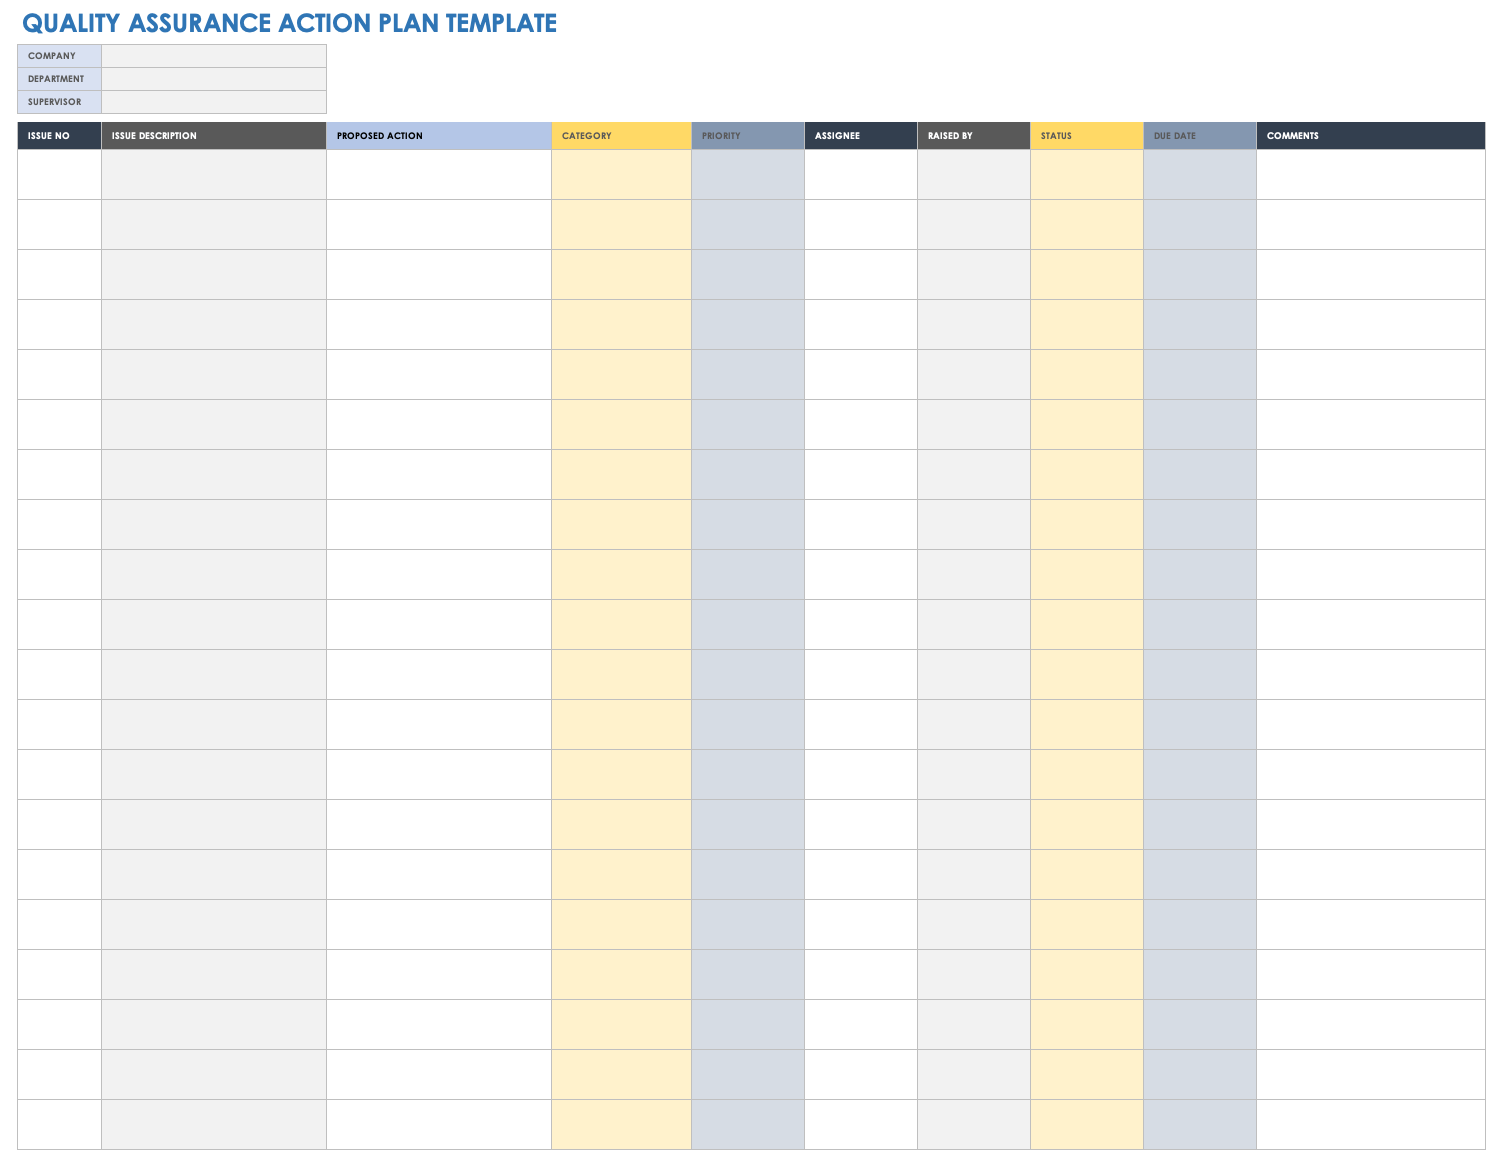Select the Priority column header
Image resolution: width=1509 pixels, height=1171 pixels.
[x=748, y=136]
